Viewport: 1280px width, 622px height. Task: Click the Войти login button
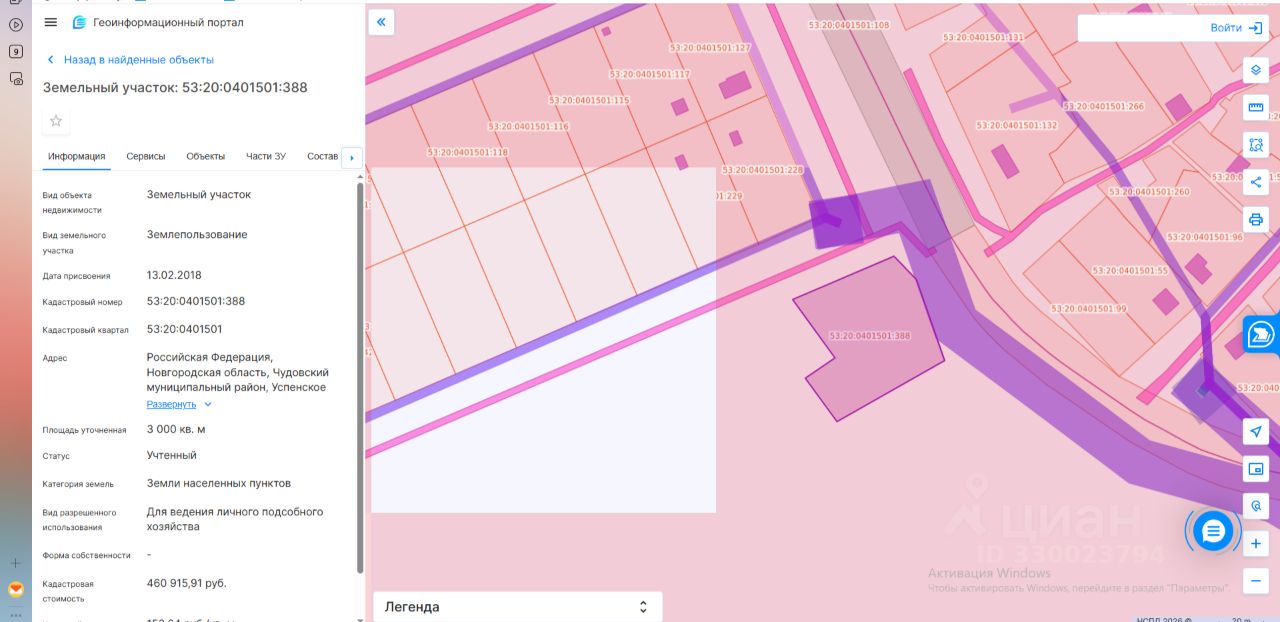(x=1173, y=28)
